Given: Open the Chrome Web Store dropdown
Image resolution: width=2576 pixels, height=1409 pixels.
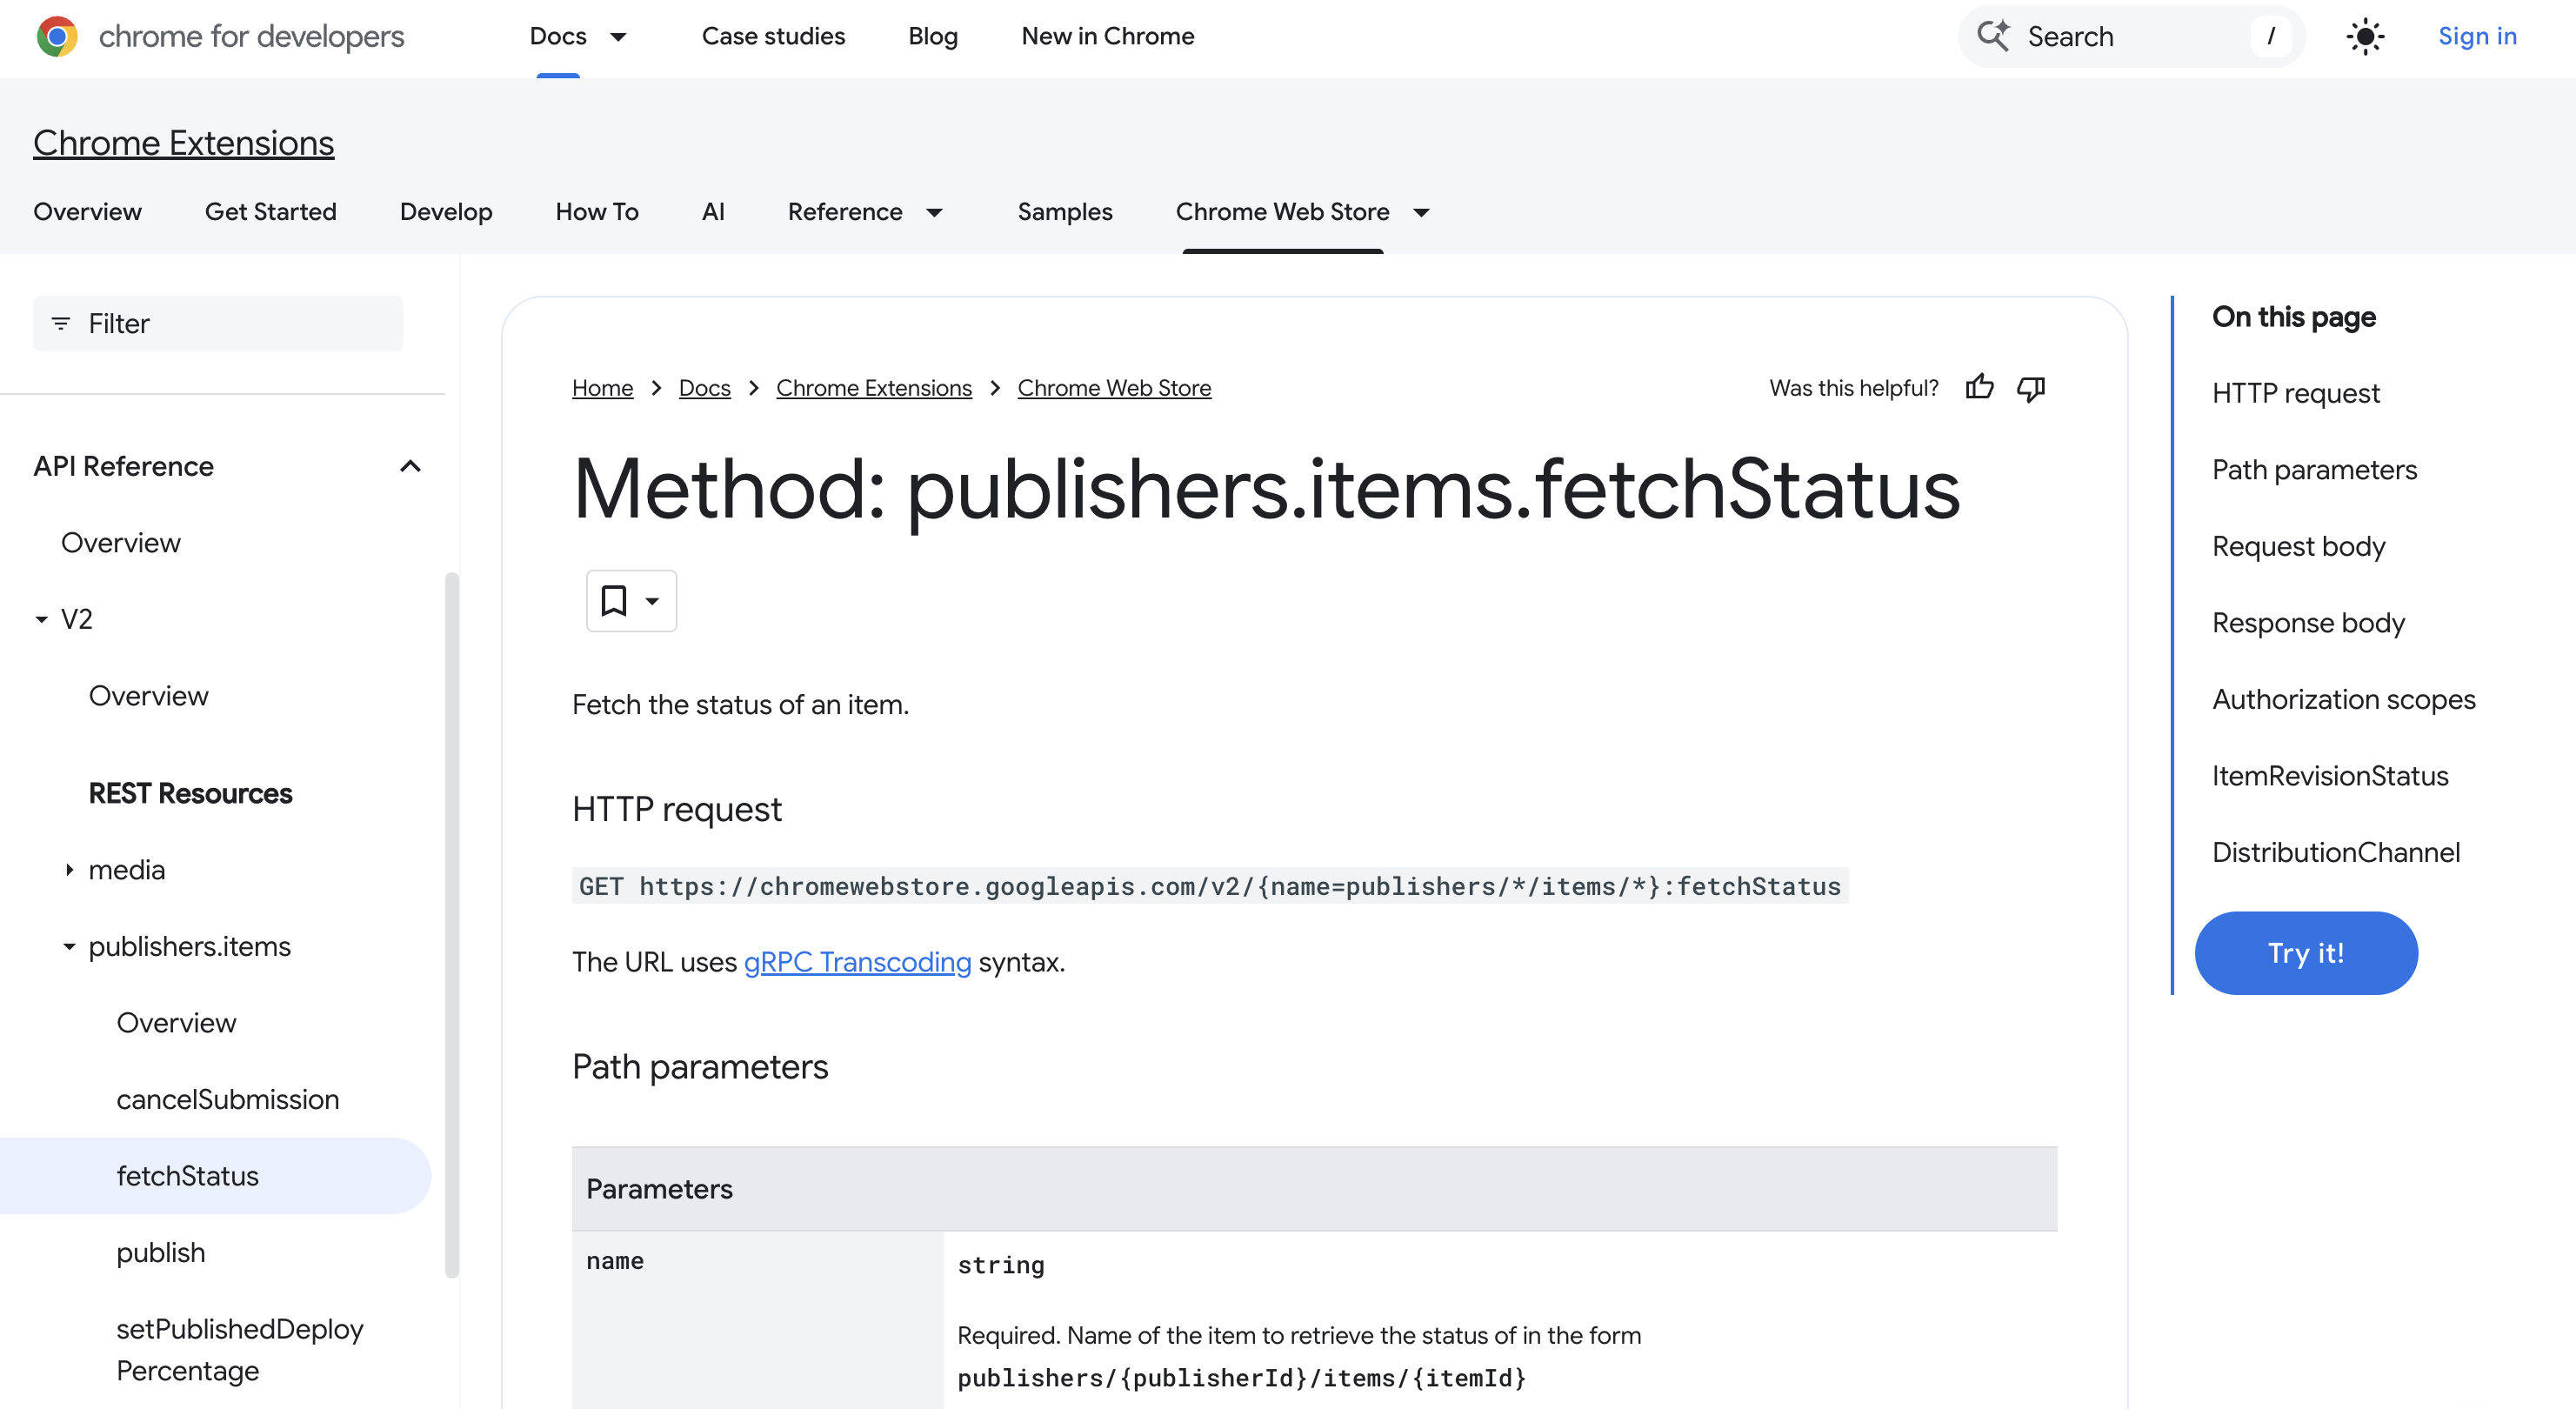Looking at the screenshot, I should [x=1421, y=212].
